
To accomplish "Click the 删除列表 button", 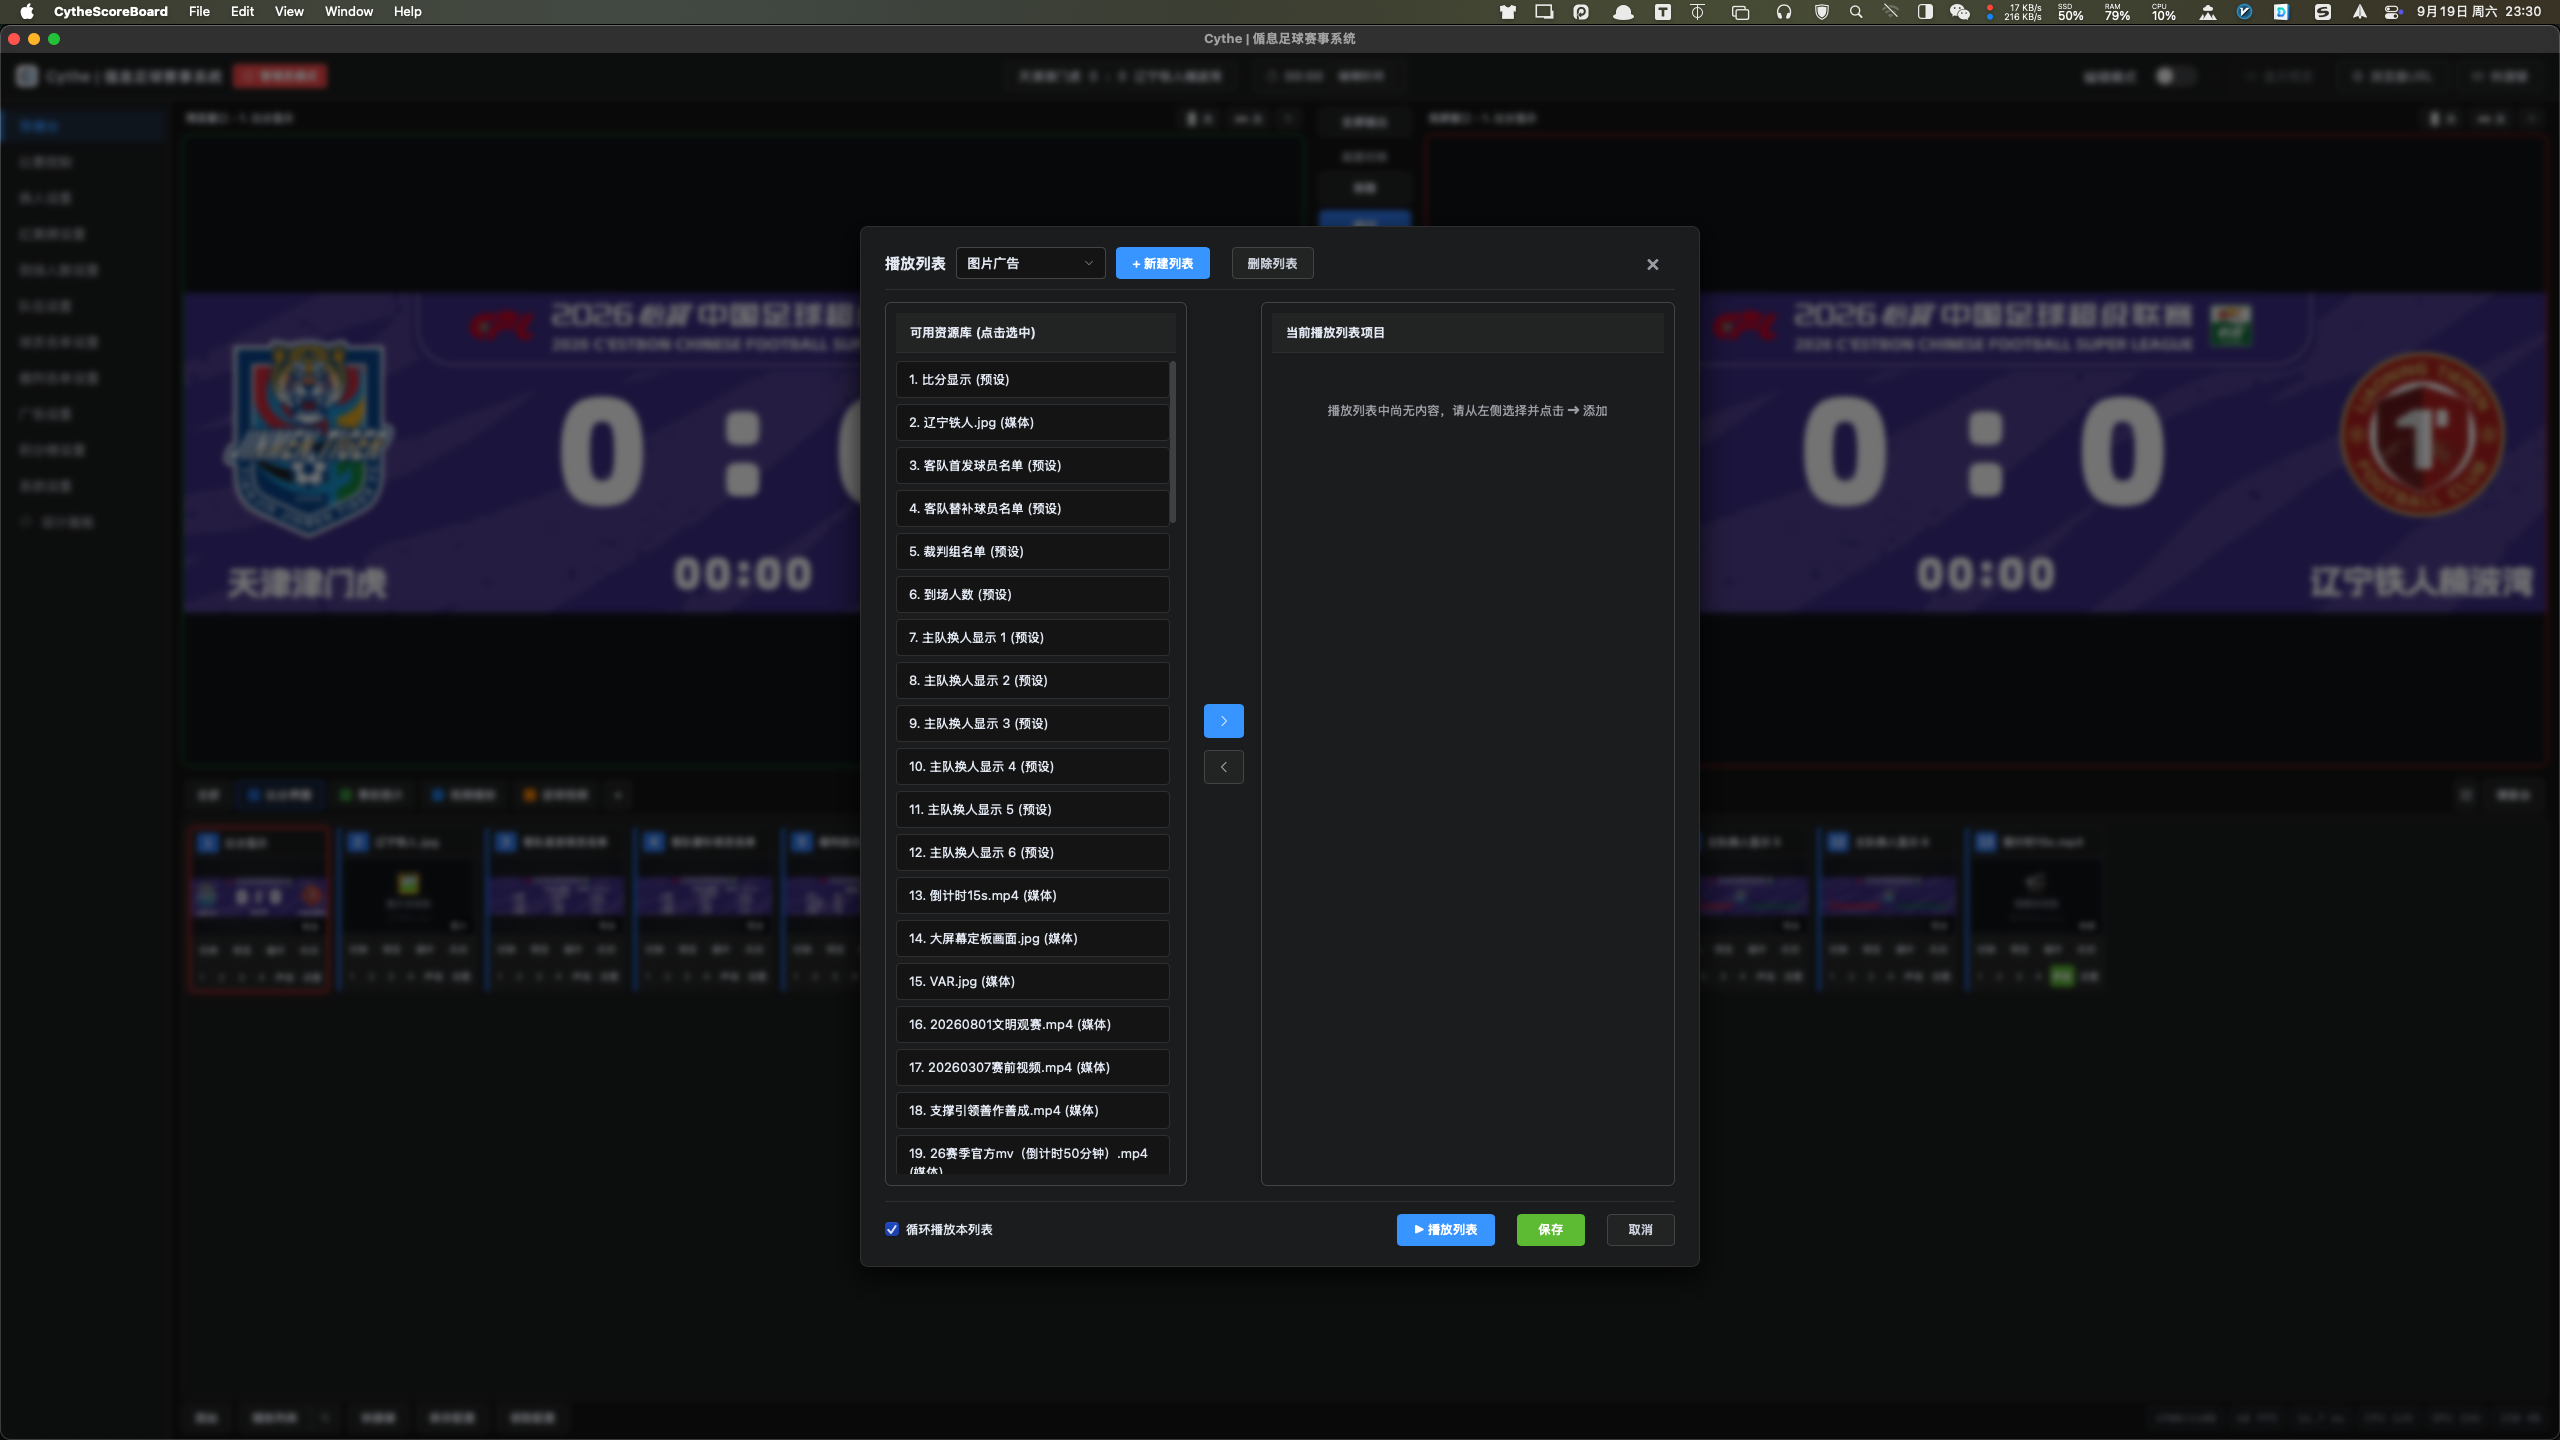I will pos(1272,263).
